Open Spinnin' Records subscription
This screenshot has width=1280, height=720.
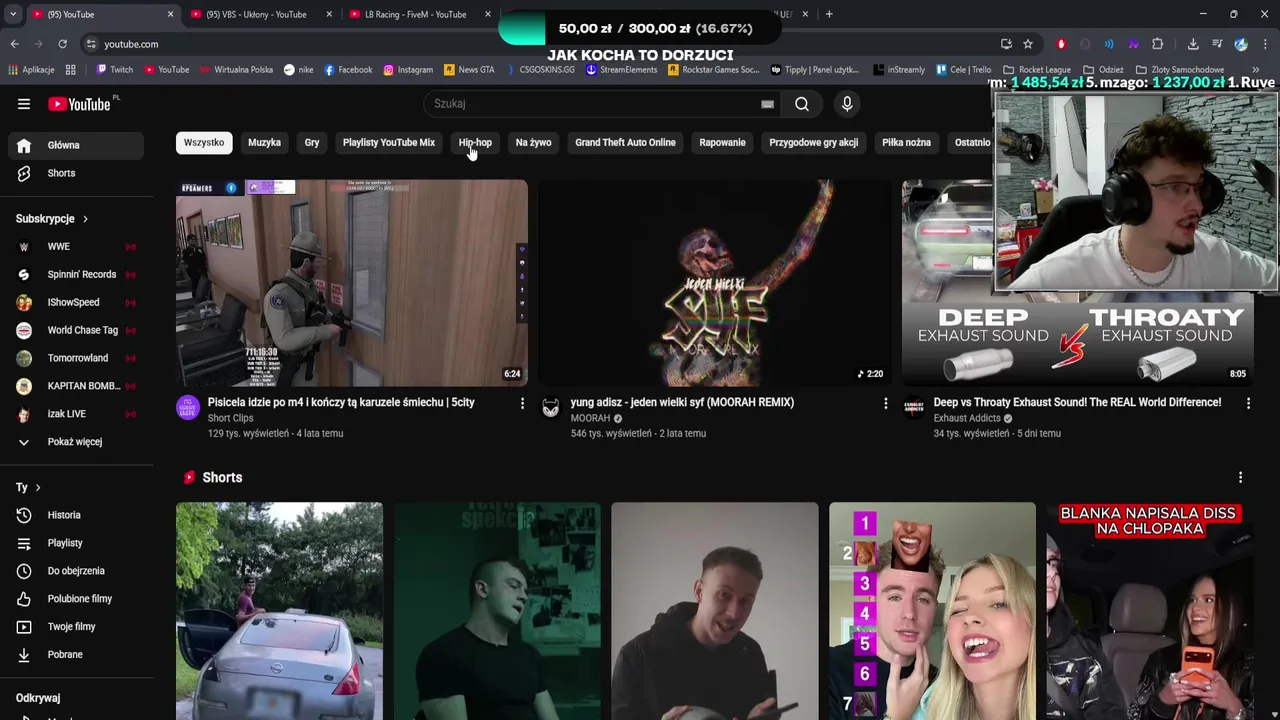click(76, 274)
